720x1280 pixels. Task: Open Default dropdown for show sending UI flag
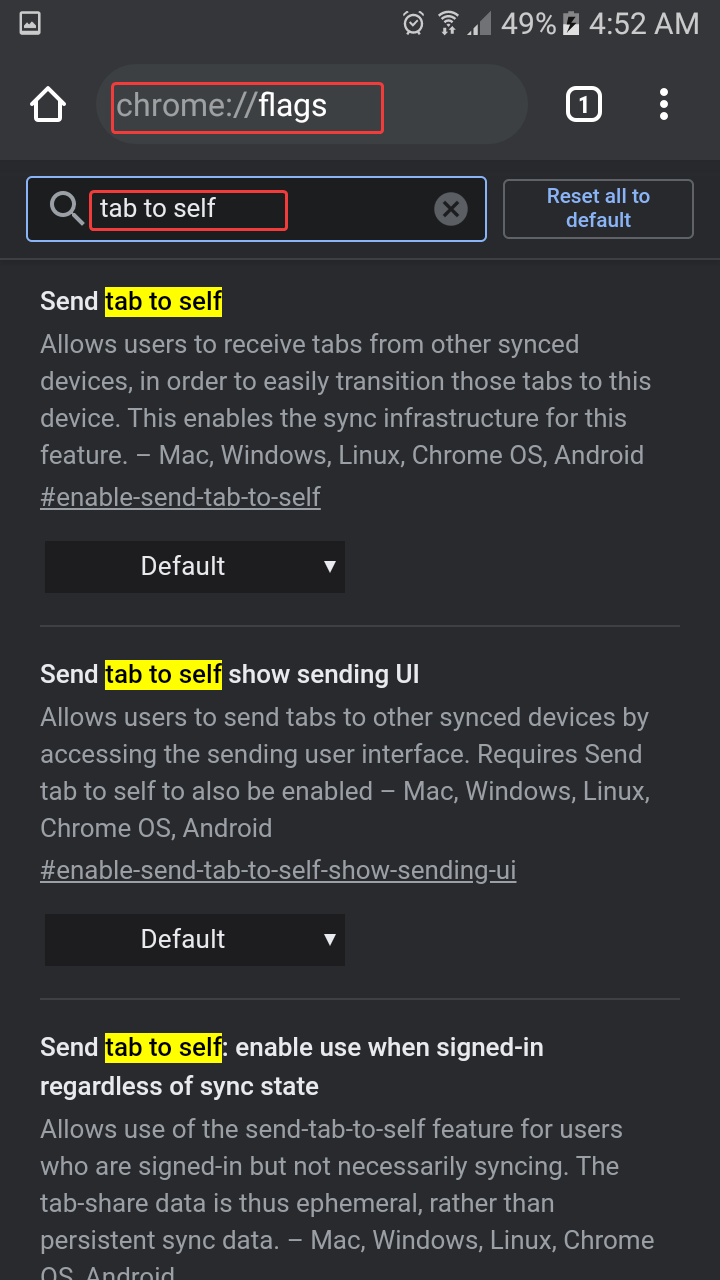[195, 939]
